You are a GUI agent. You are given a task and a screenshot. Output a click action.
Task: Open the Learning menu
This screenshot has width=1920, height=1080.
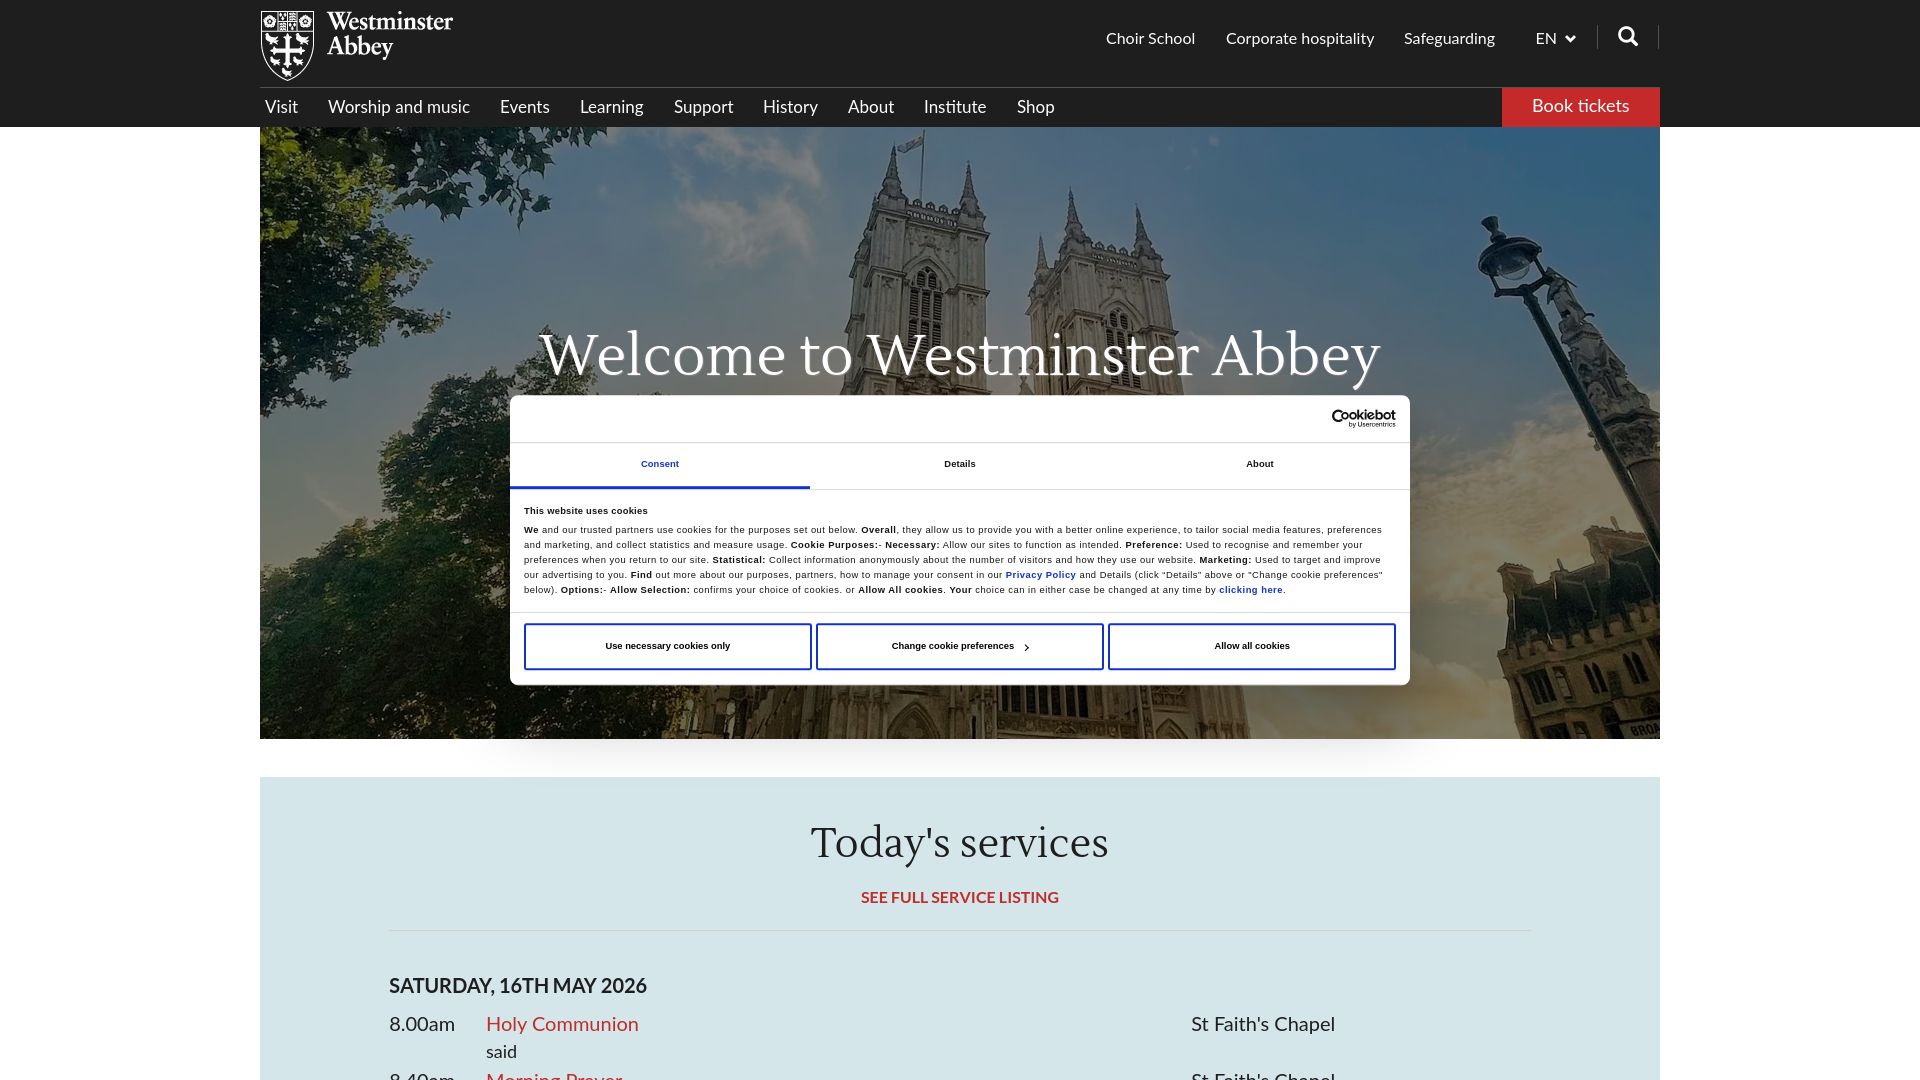[x=611, y=107]
